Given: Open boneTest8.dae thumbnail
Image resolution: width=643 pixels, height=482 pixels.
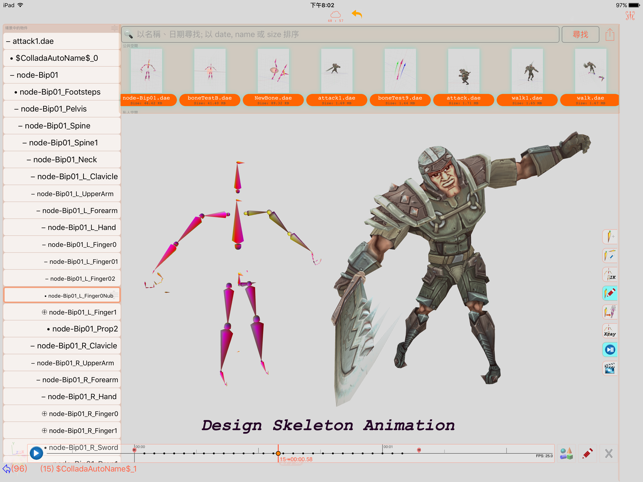Looking at the screenshot, I should point(210,71).
